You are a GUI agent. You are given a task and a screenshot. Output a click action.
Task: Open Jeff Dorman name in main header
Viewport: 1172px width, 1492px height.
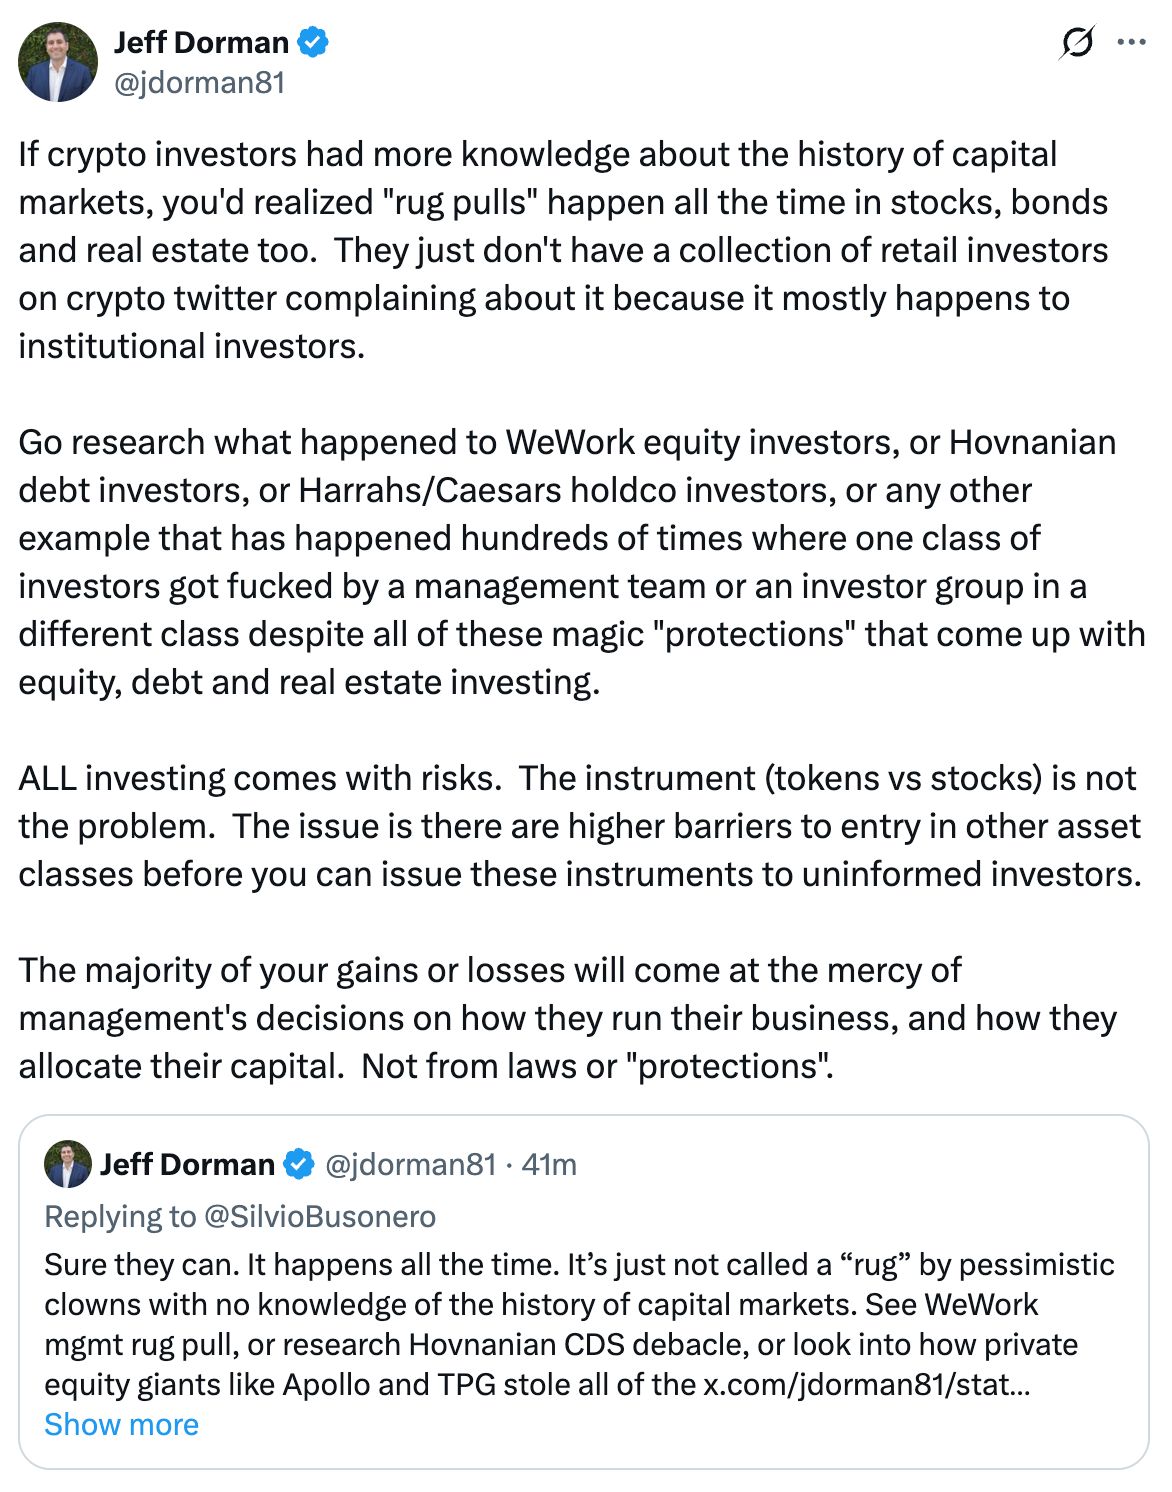201,43
